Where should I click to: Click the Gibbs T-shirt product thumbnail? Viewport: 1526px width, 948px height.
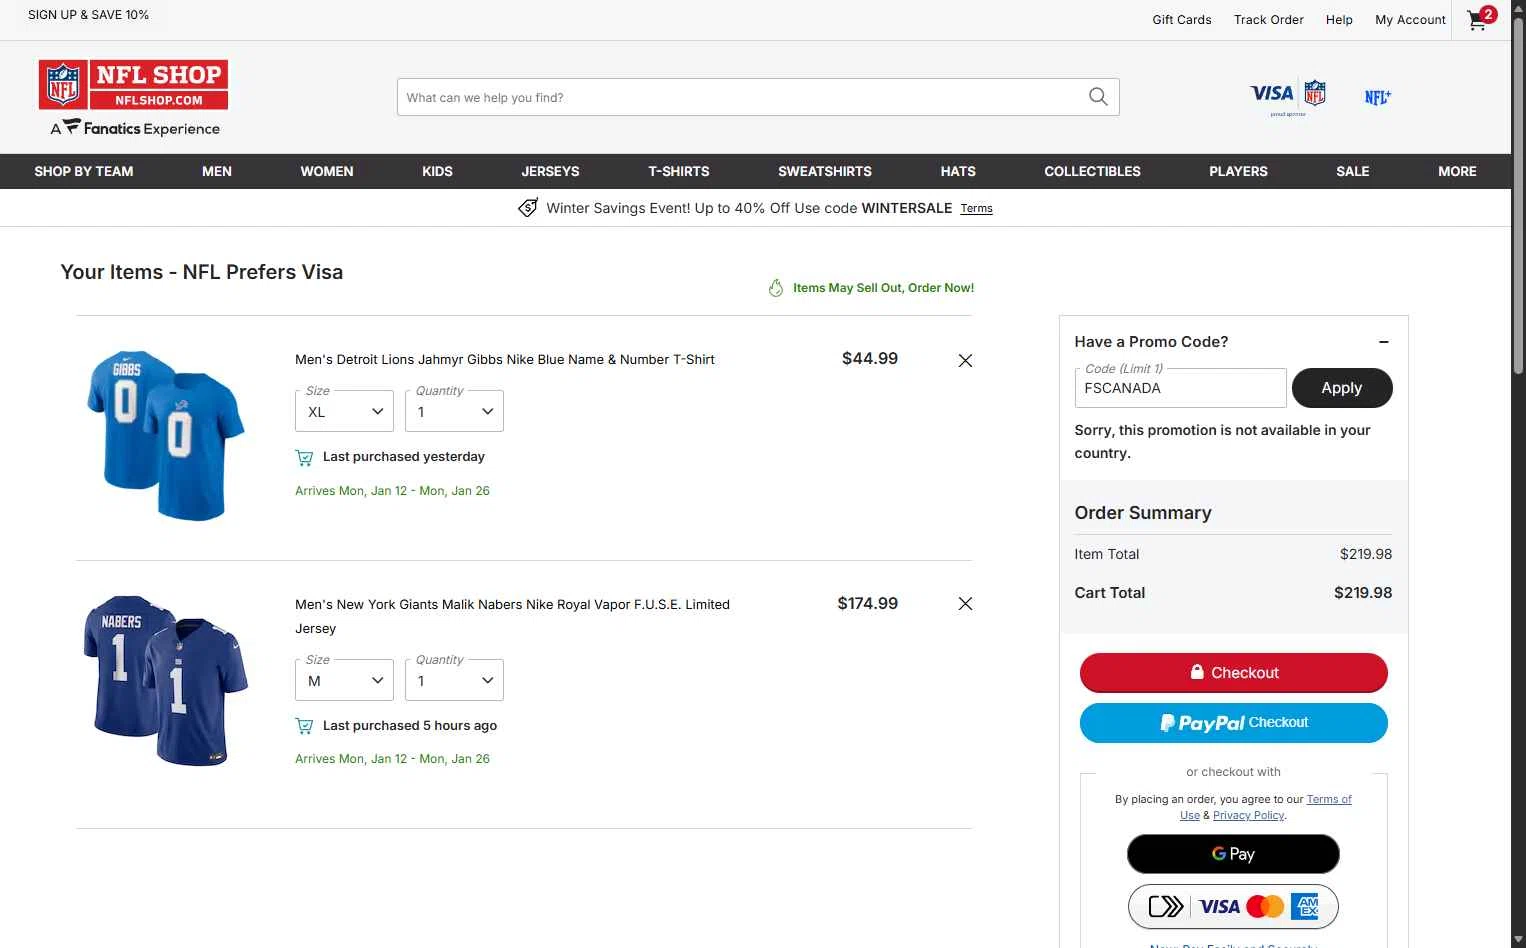click(166, 435)
